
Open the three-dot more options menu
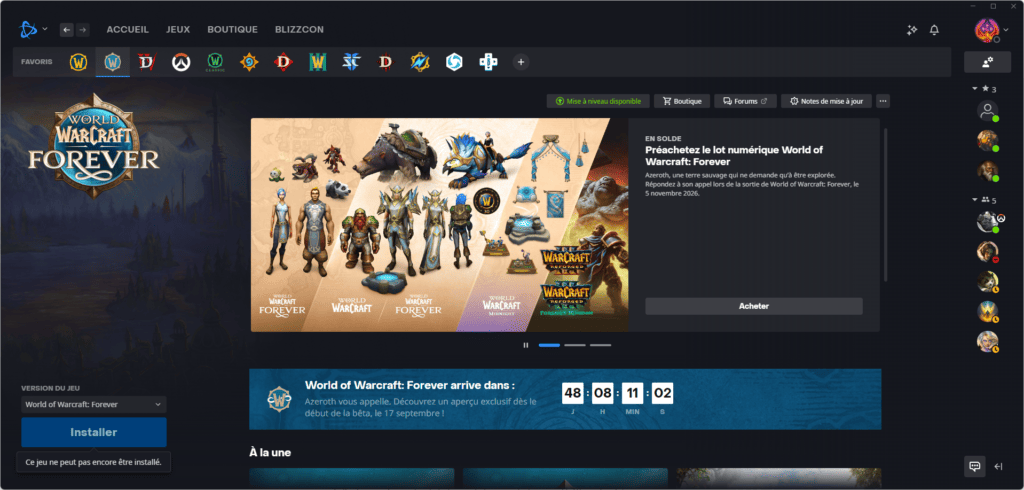pos(883,101)
